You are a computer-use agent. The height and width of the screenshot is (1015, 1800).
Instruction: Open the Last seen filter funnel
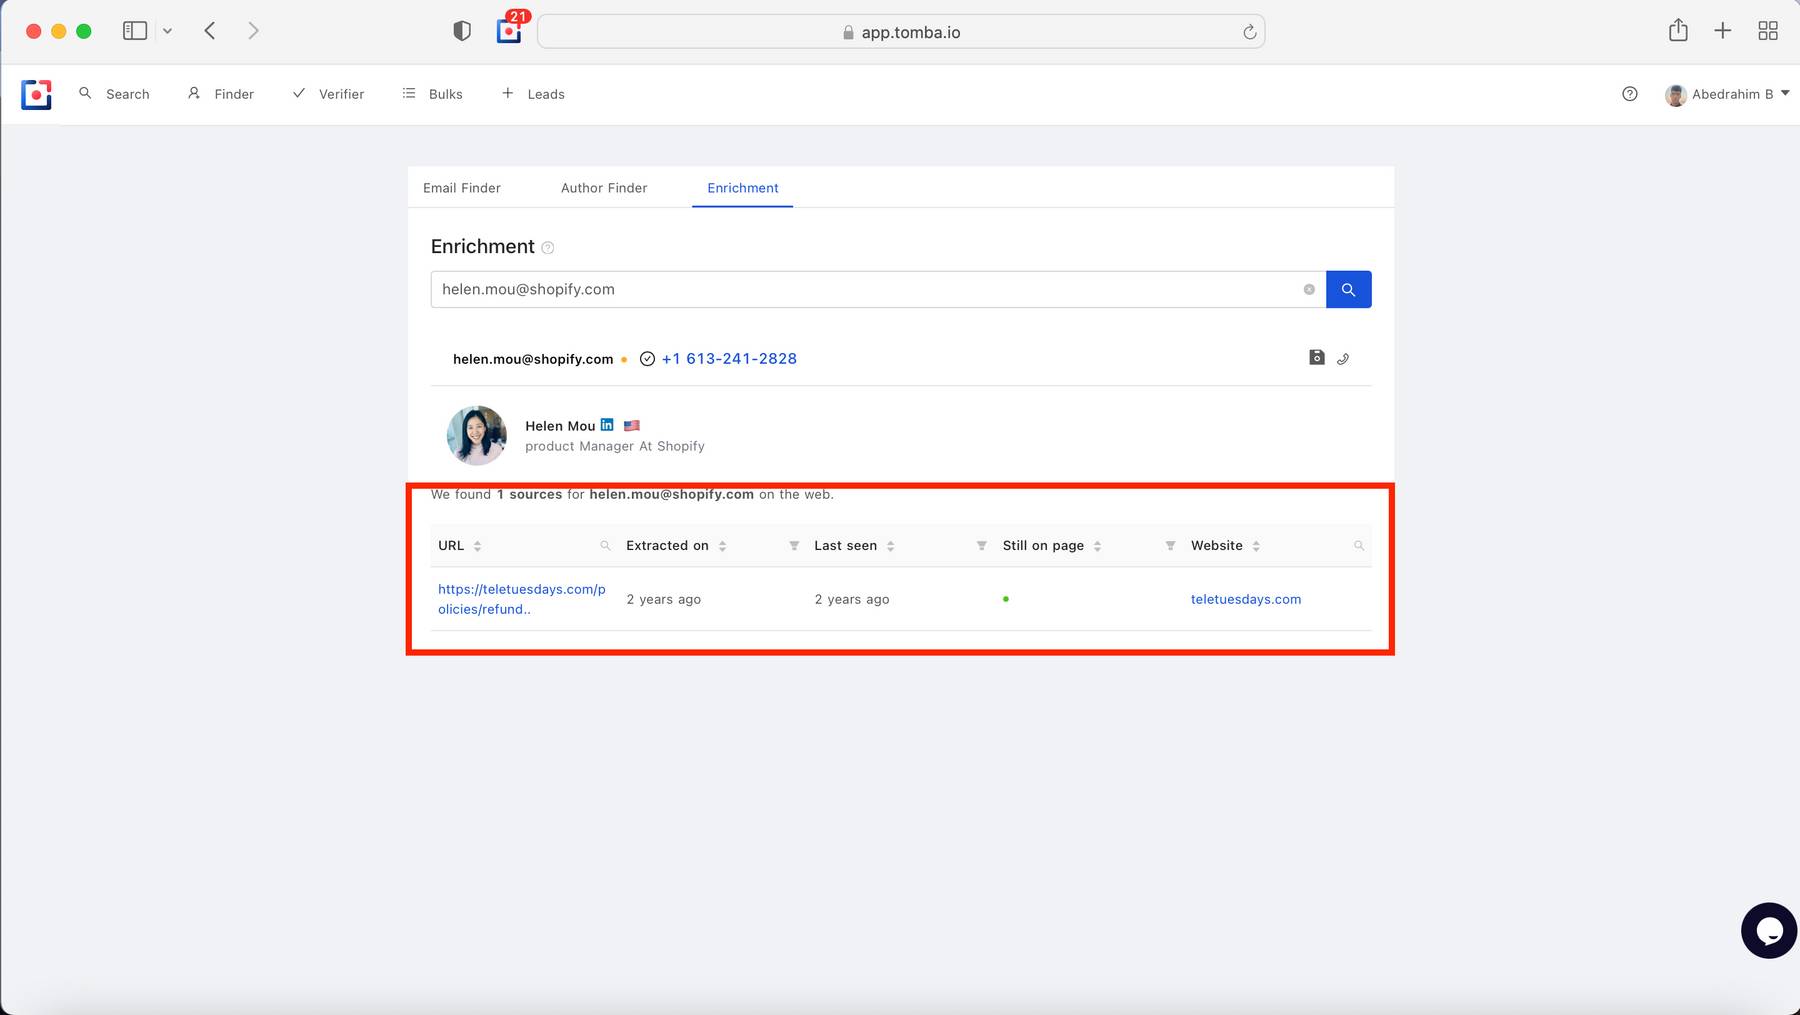click(x=982, y=546)
